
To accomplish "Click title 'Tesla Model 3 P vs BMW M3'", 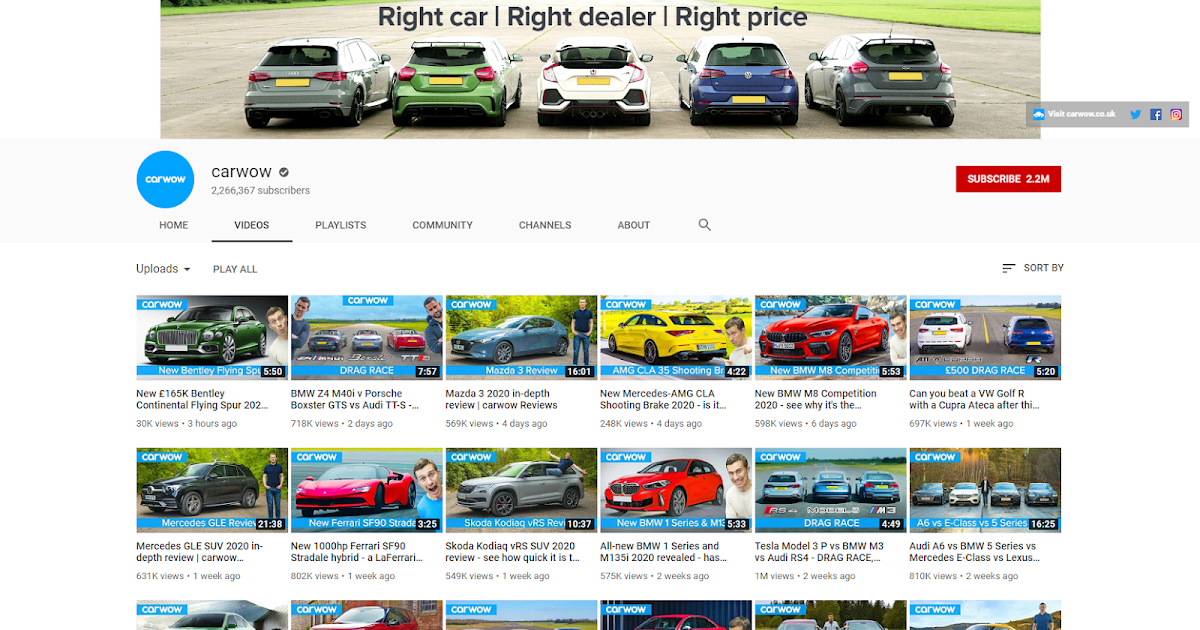I will pyautogui.click(x=820, y=552).
